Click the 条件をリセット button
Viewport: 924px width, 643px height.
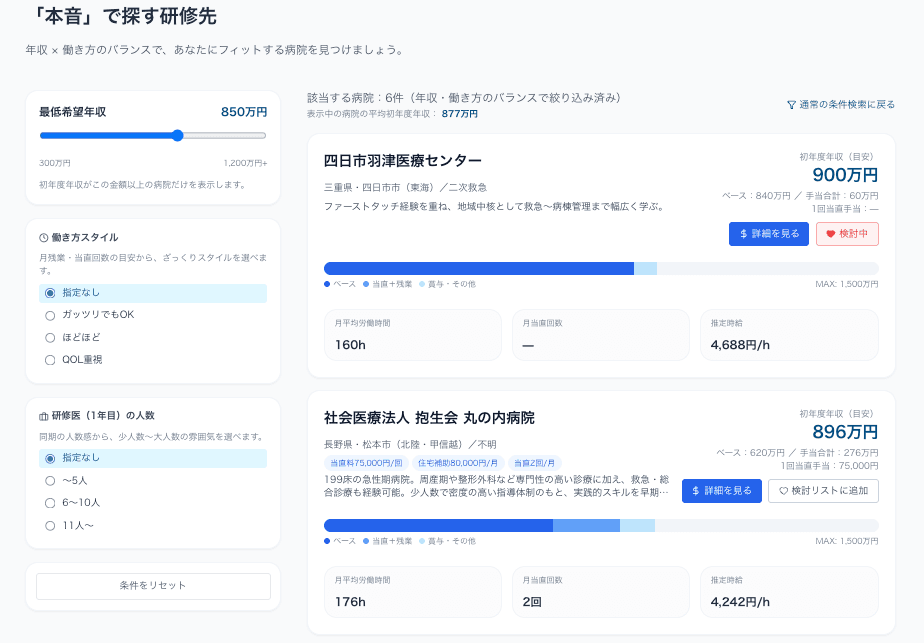pyautogui.click(x=152, y=586)
